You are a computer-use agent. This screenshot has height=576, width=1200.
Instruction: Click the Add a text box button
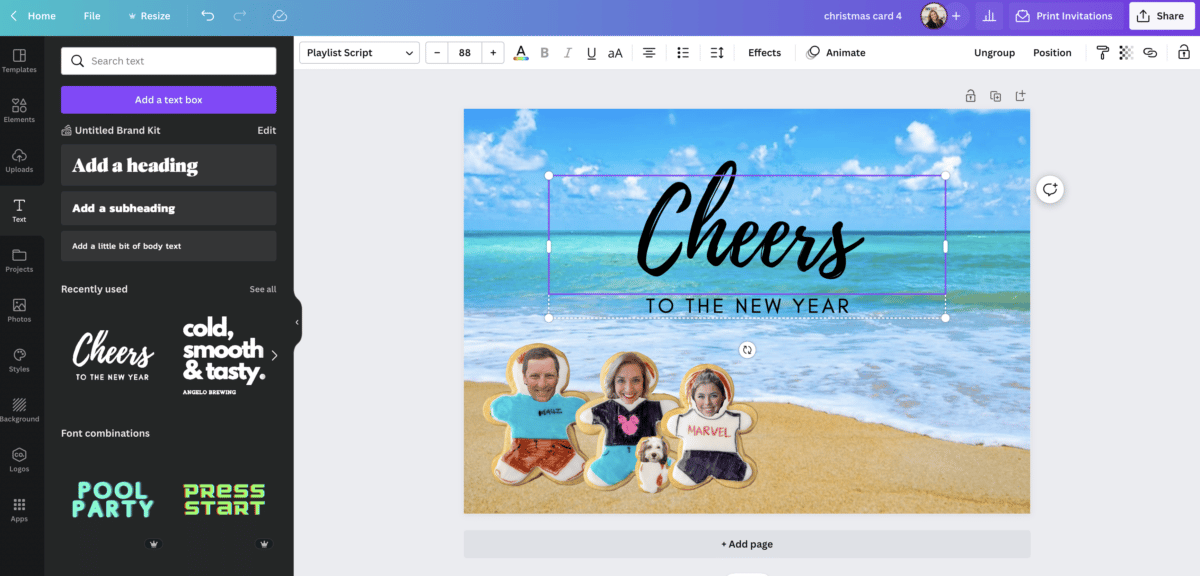click(x=168, y=100)
